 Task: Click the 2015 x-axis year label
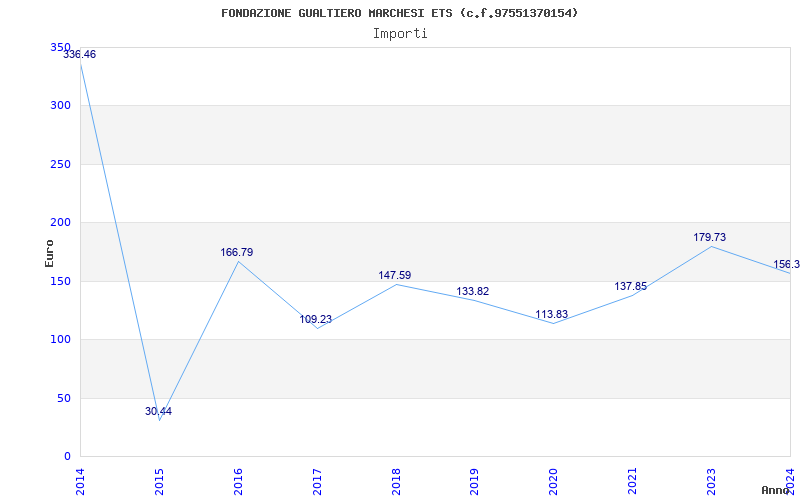click(x=159, y=482)
